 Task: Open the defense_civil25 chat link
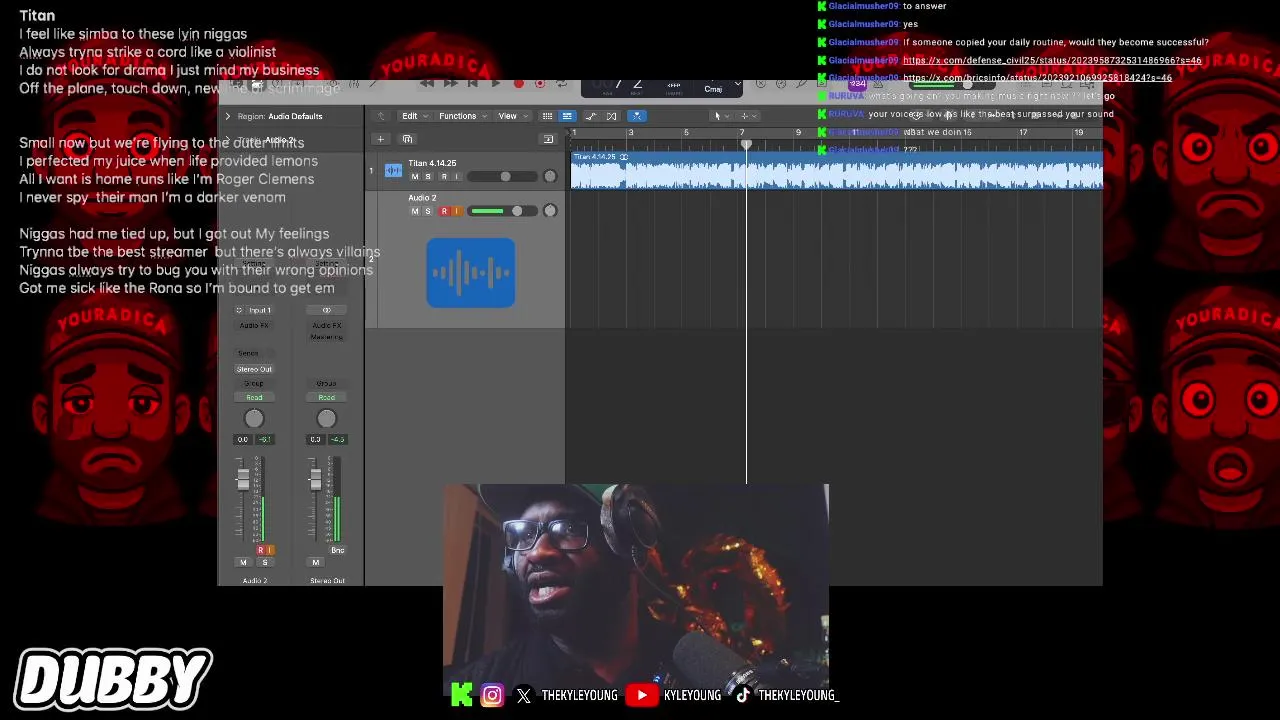coord(1052,60)
